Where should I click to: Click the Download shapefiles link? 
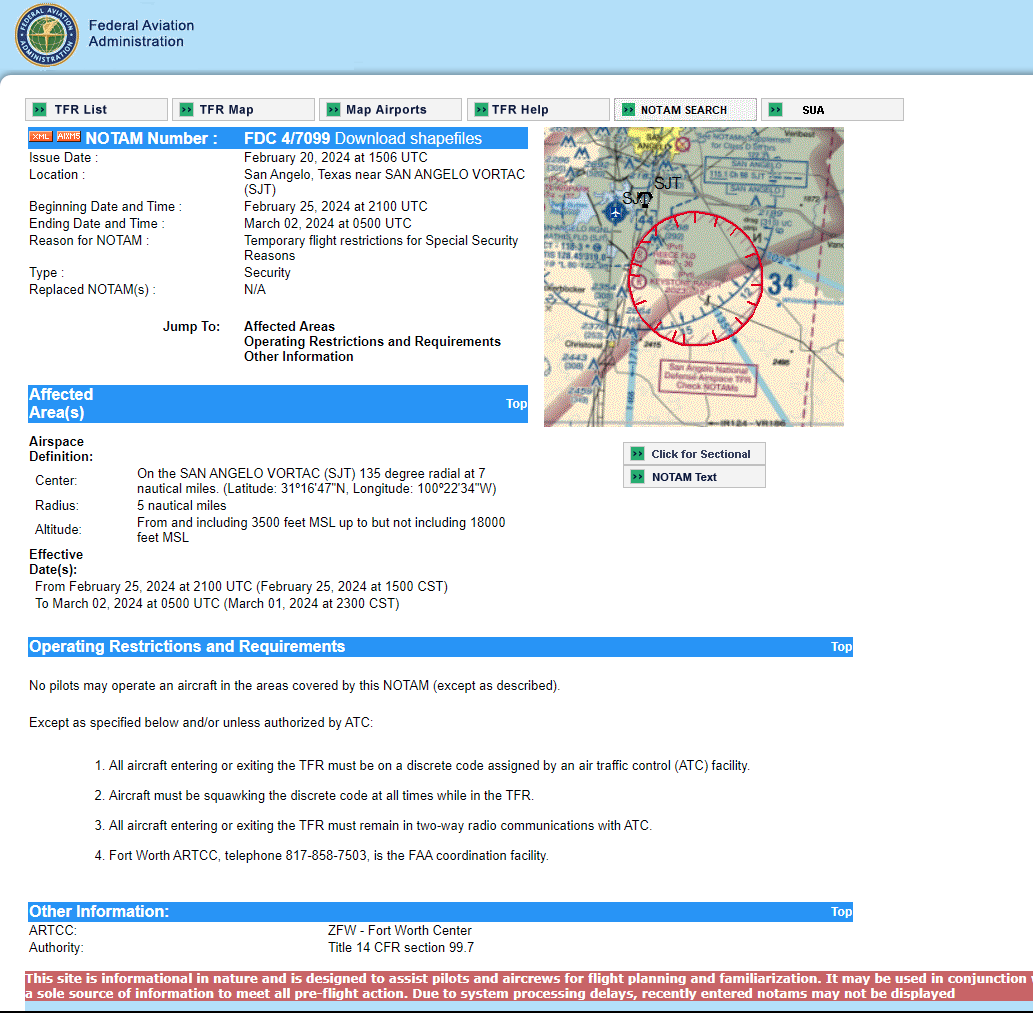point(408,138)
